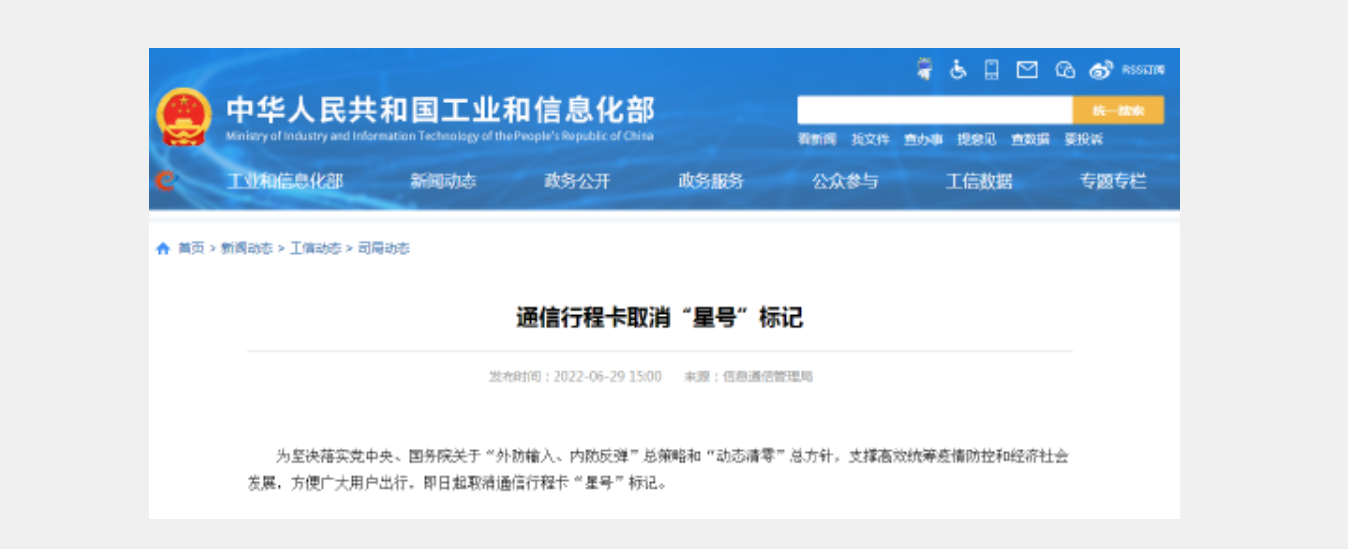This screenshot has height=549, width=1348.
Task: Open the 工信数据 nav menu
Action: point(979,181)
